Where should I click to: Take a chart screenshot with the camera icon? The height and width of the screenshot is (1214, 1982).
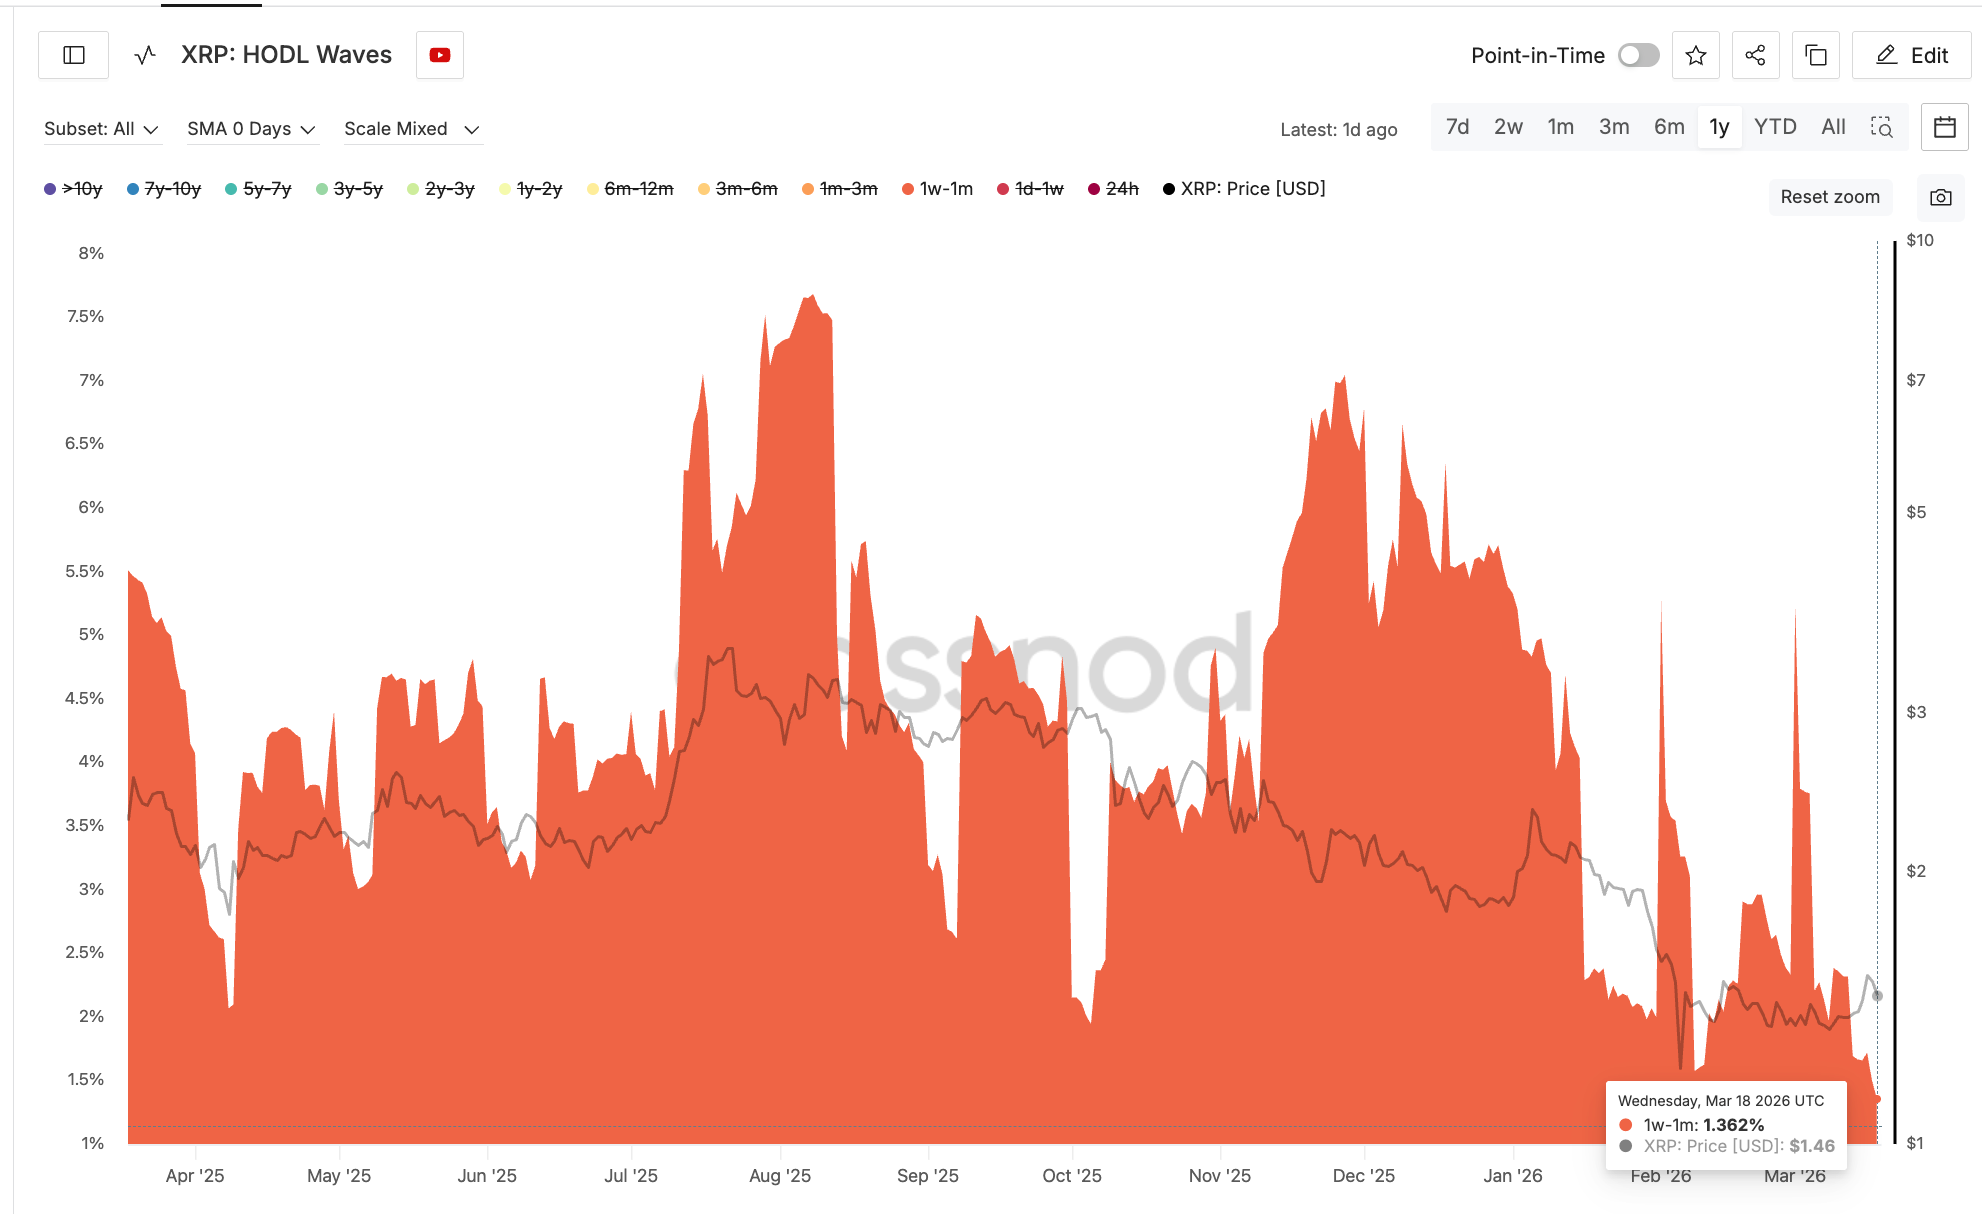[x=1940, y=197]
